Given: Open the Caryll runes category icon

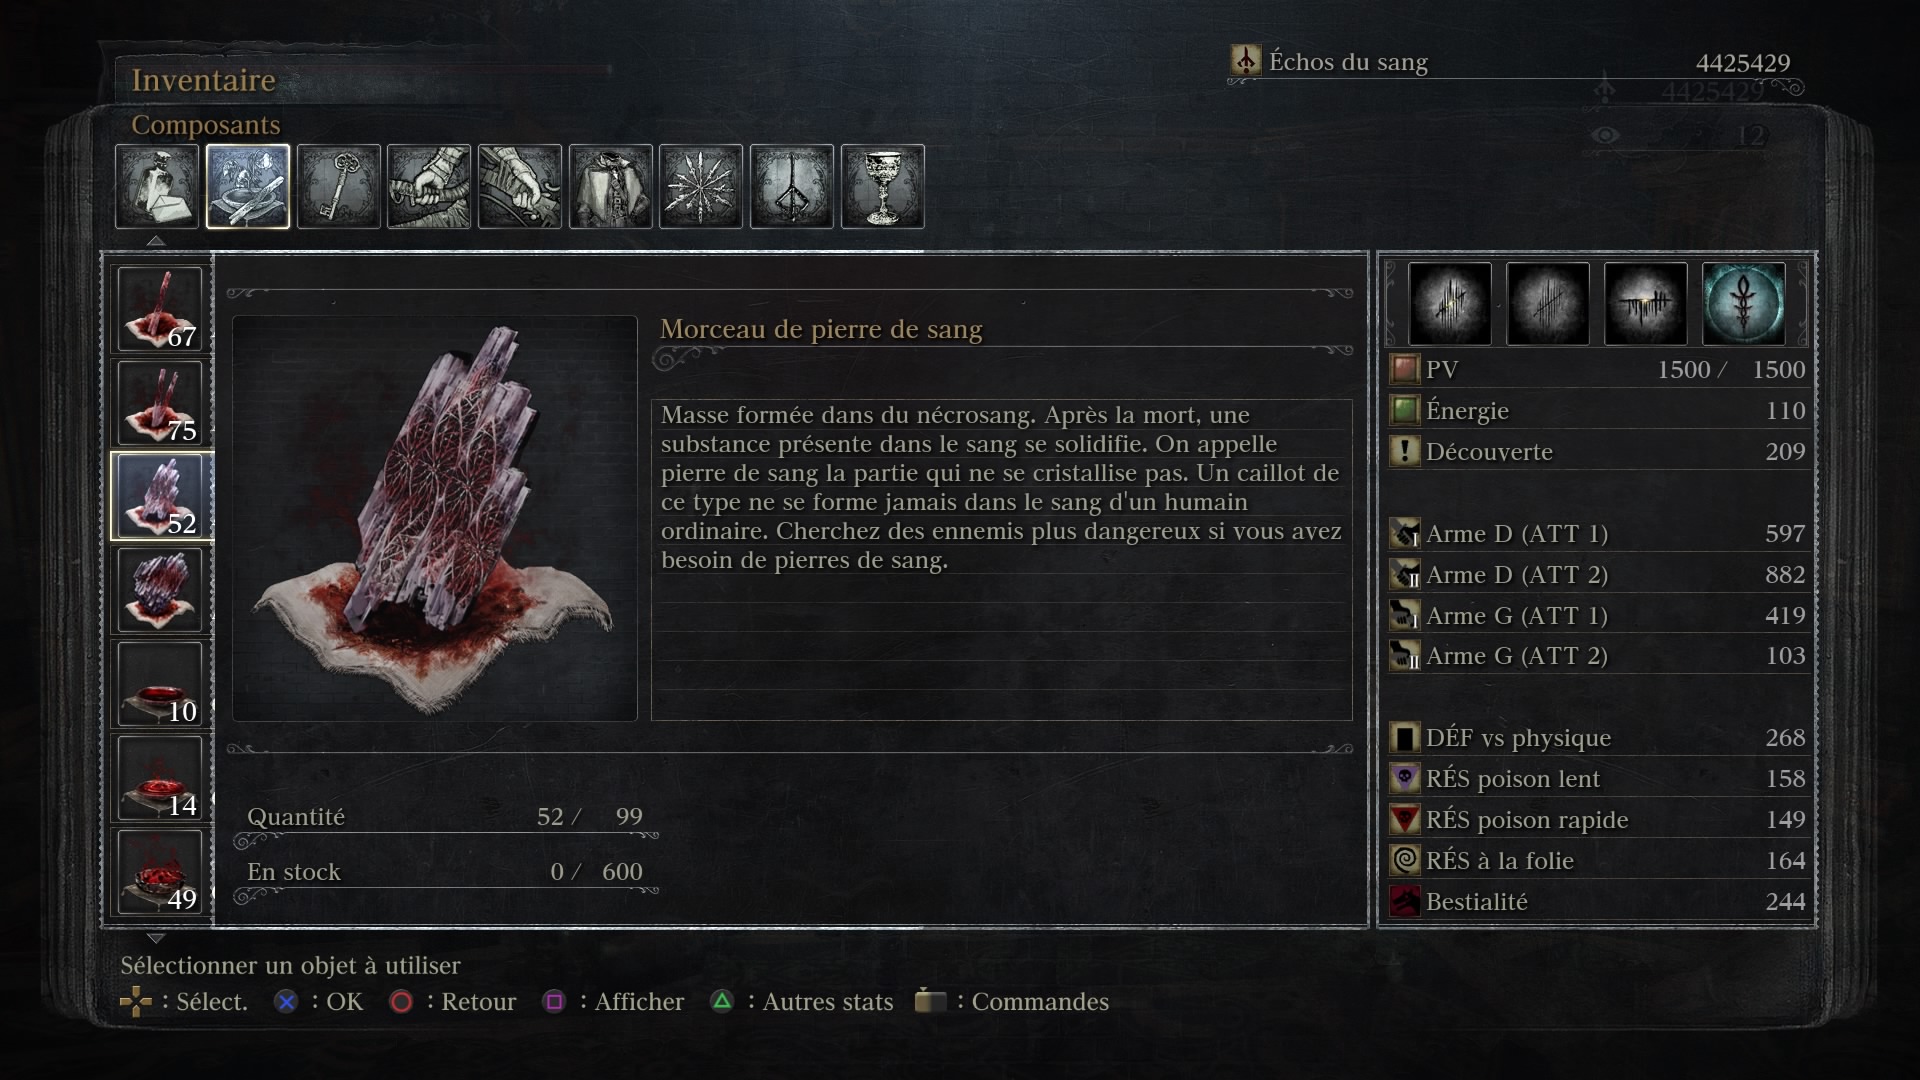Looking at the screenshot, I should click(792, 187).
